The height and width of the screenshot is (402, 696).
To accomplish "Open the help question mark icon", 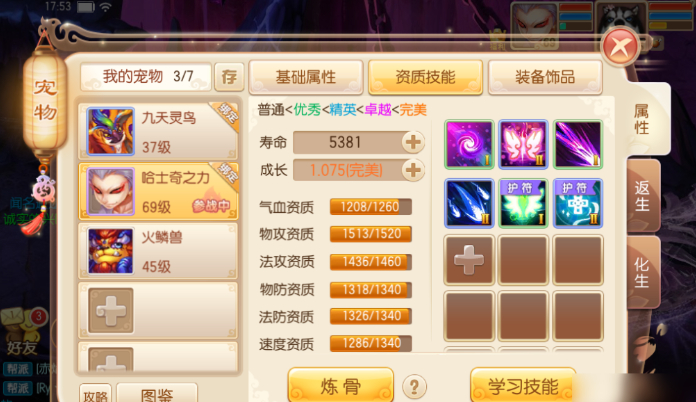I will [415, 387].
